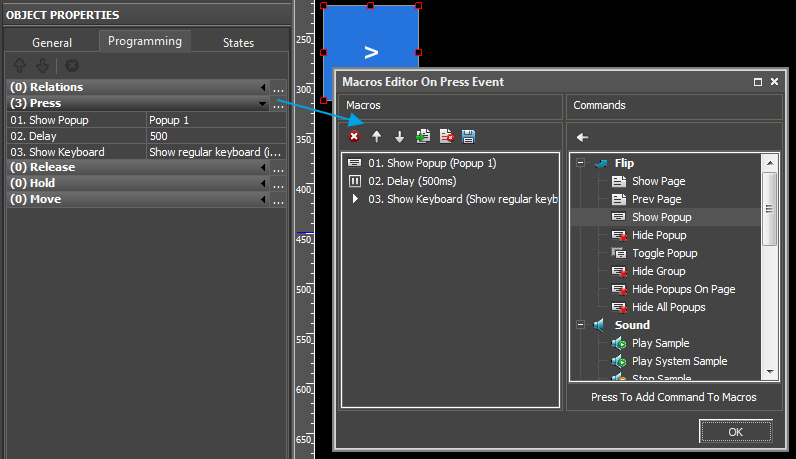Open macros editor for Release via ellipsis
Viewport: 796px width, 459px height.
pos(278,168)
